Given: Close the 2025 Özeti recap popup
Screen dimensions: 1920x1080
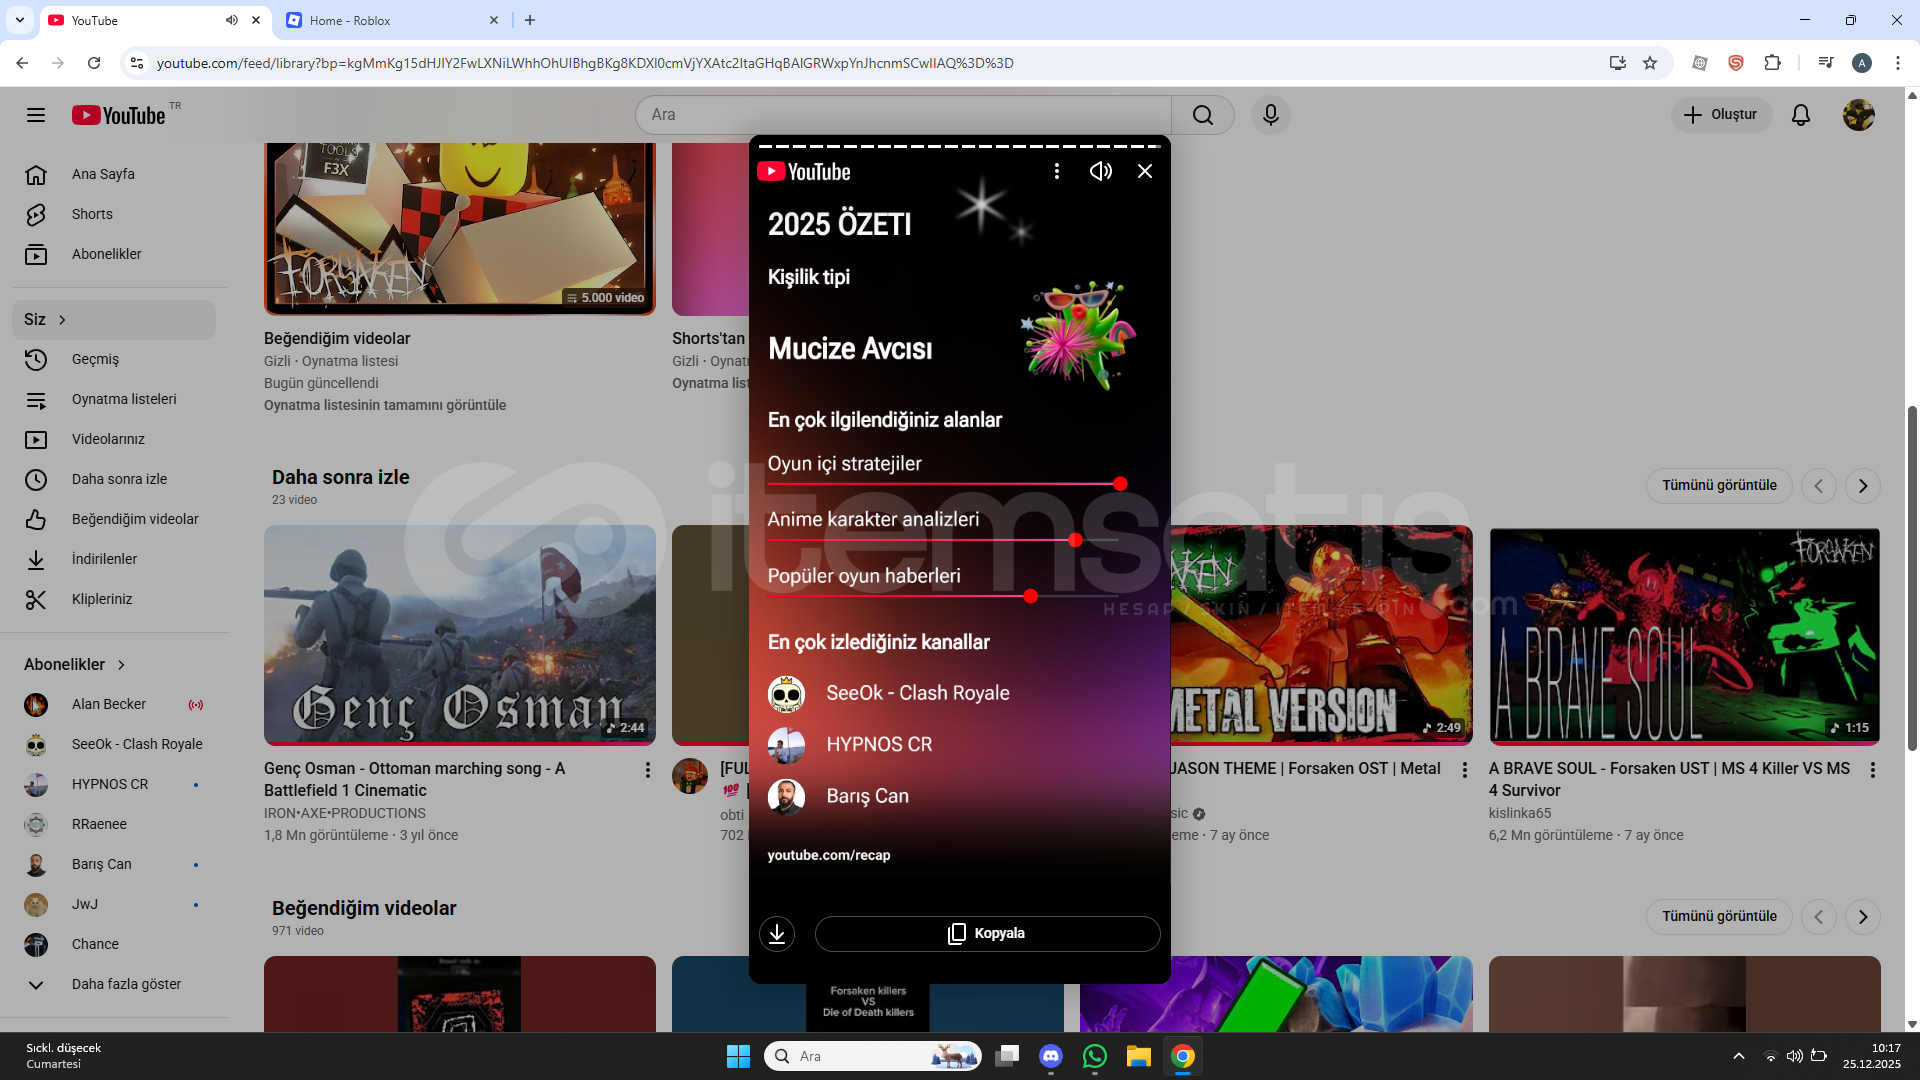Looking at the screenshot, I should tap(1145, 171).
